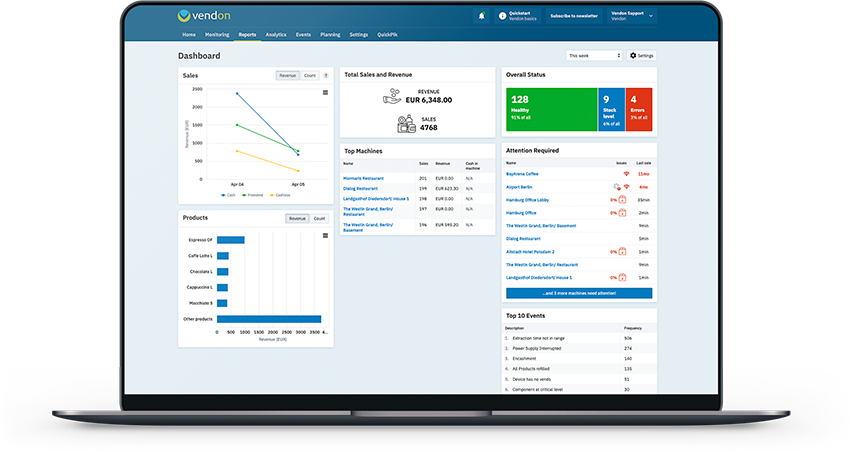Click the 'EUR 6,348.00' revenue value
This screenshot has width=850, height=452.
point(429,100)
